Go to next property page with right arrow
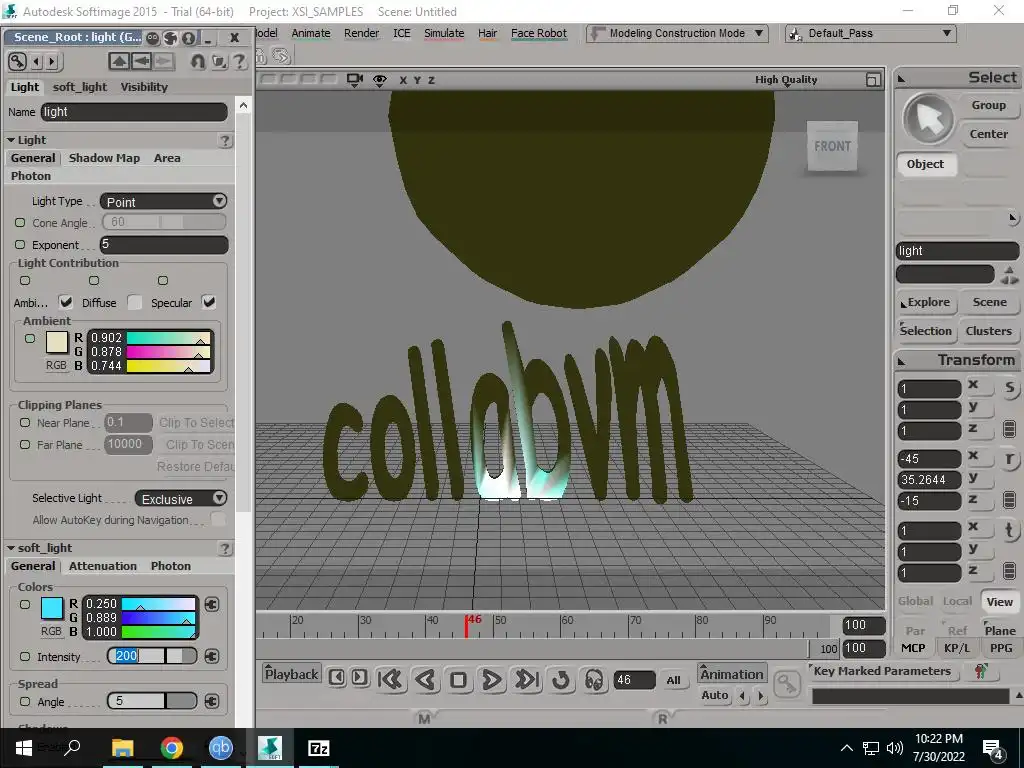 click(52, 61)
